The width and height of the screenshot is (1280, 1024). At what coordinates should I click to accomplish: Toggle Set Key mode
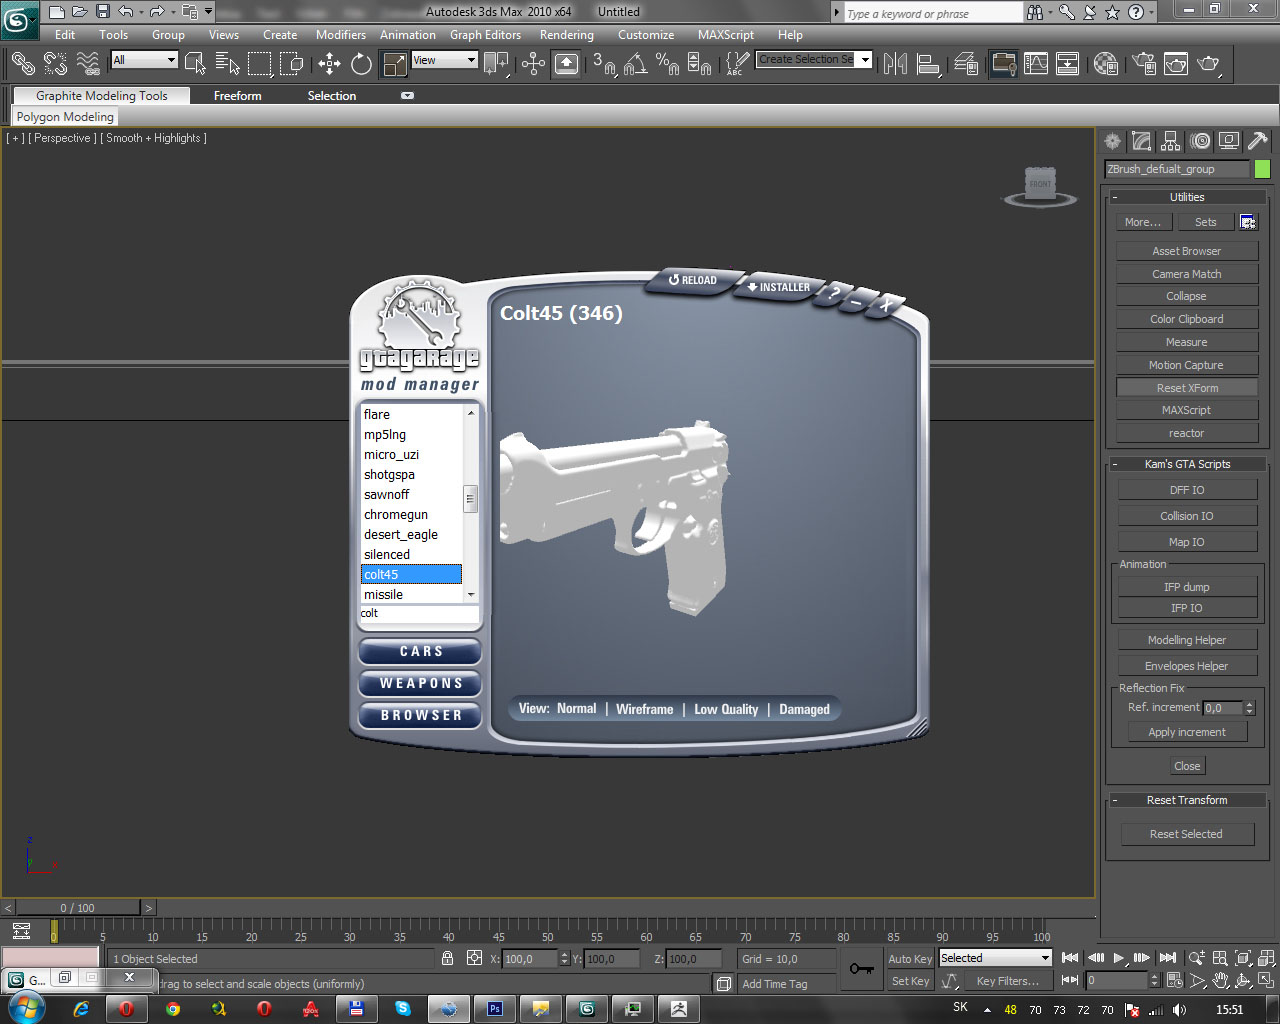(909, 981)
